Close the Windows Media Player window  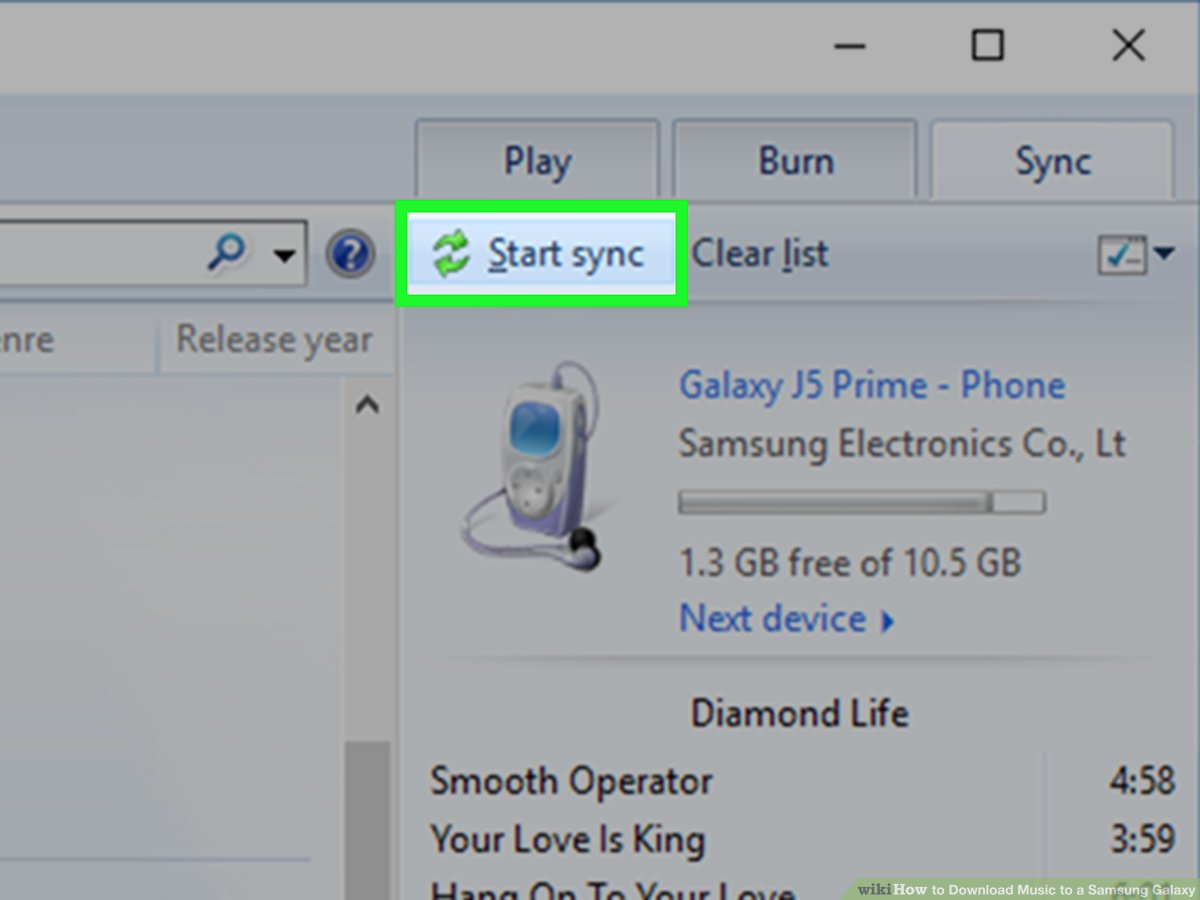1128,46
